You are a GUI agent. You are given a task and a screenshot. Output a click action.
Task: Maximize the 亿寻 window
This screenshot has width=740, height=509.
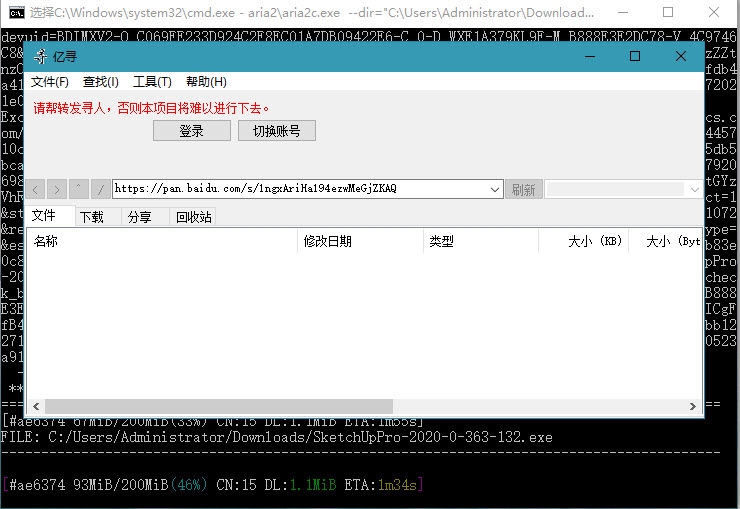click(634, 56)
